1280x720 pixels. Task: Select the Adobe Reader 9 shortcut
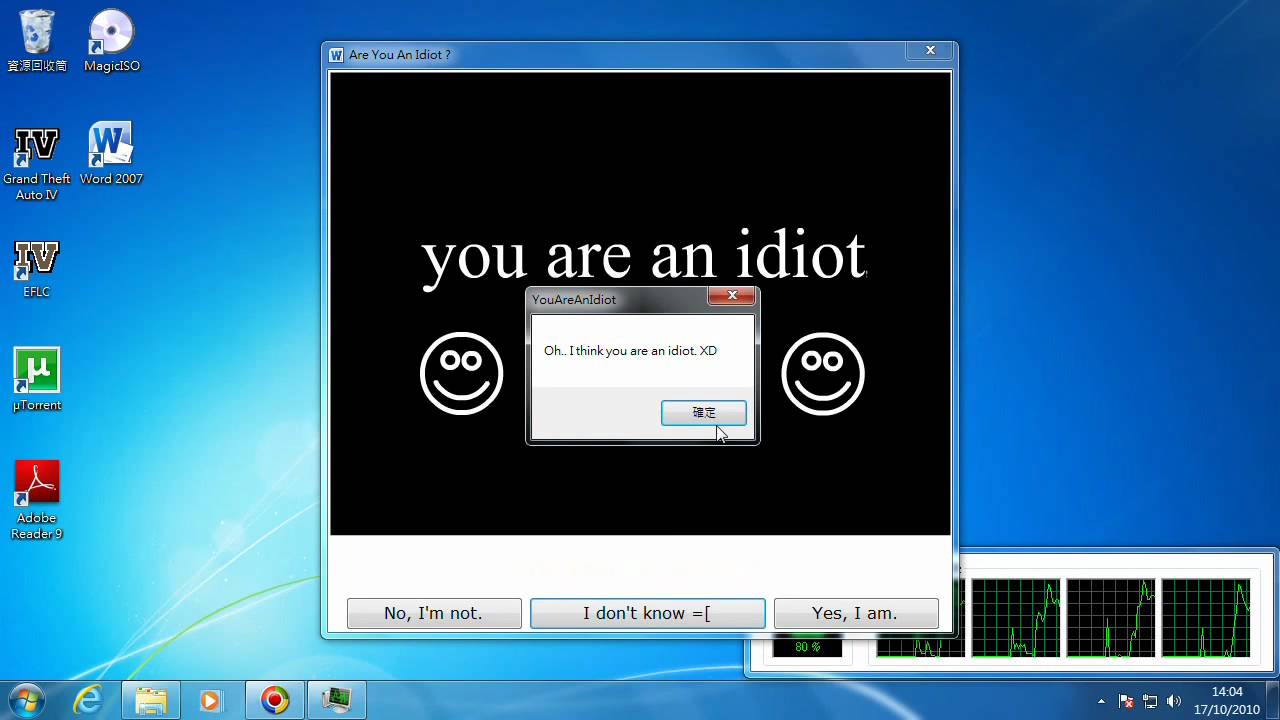[37, 500]
